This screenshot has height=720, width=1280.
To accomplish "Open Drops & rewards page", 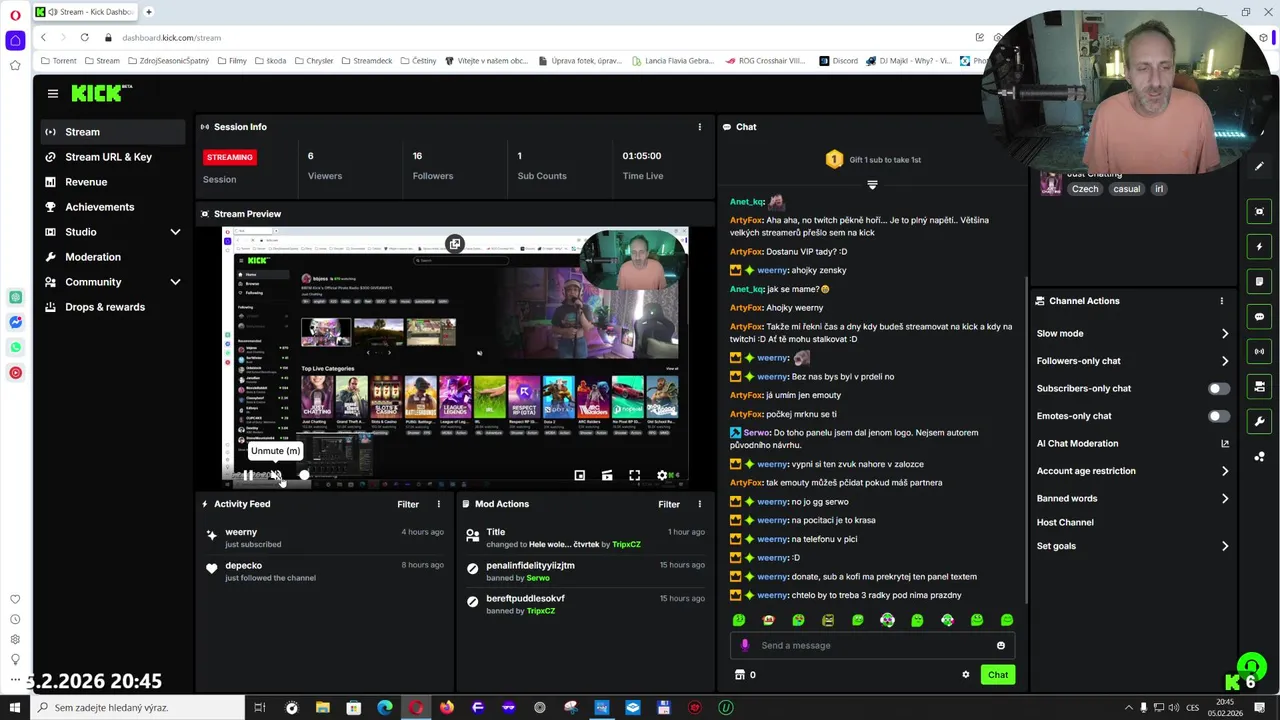I will 113,307.
